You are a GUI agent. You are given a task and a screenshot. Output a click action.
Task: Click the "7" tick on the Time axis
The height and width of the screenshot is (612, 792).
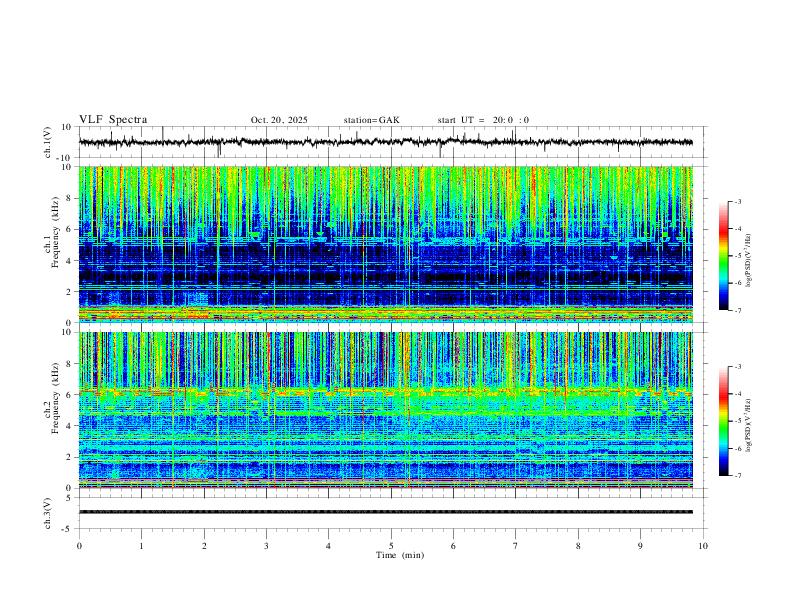pyautogui.click(x=516, y=546)
